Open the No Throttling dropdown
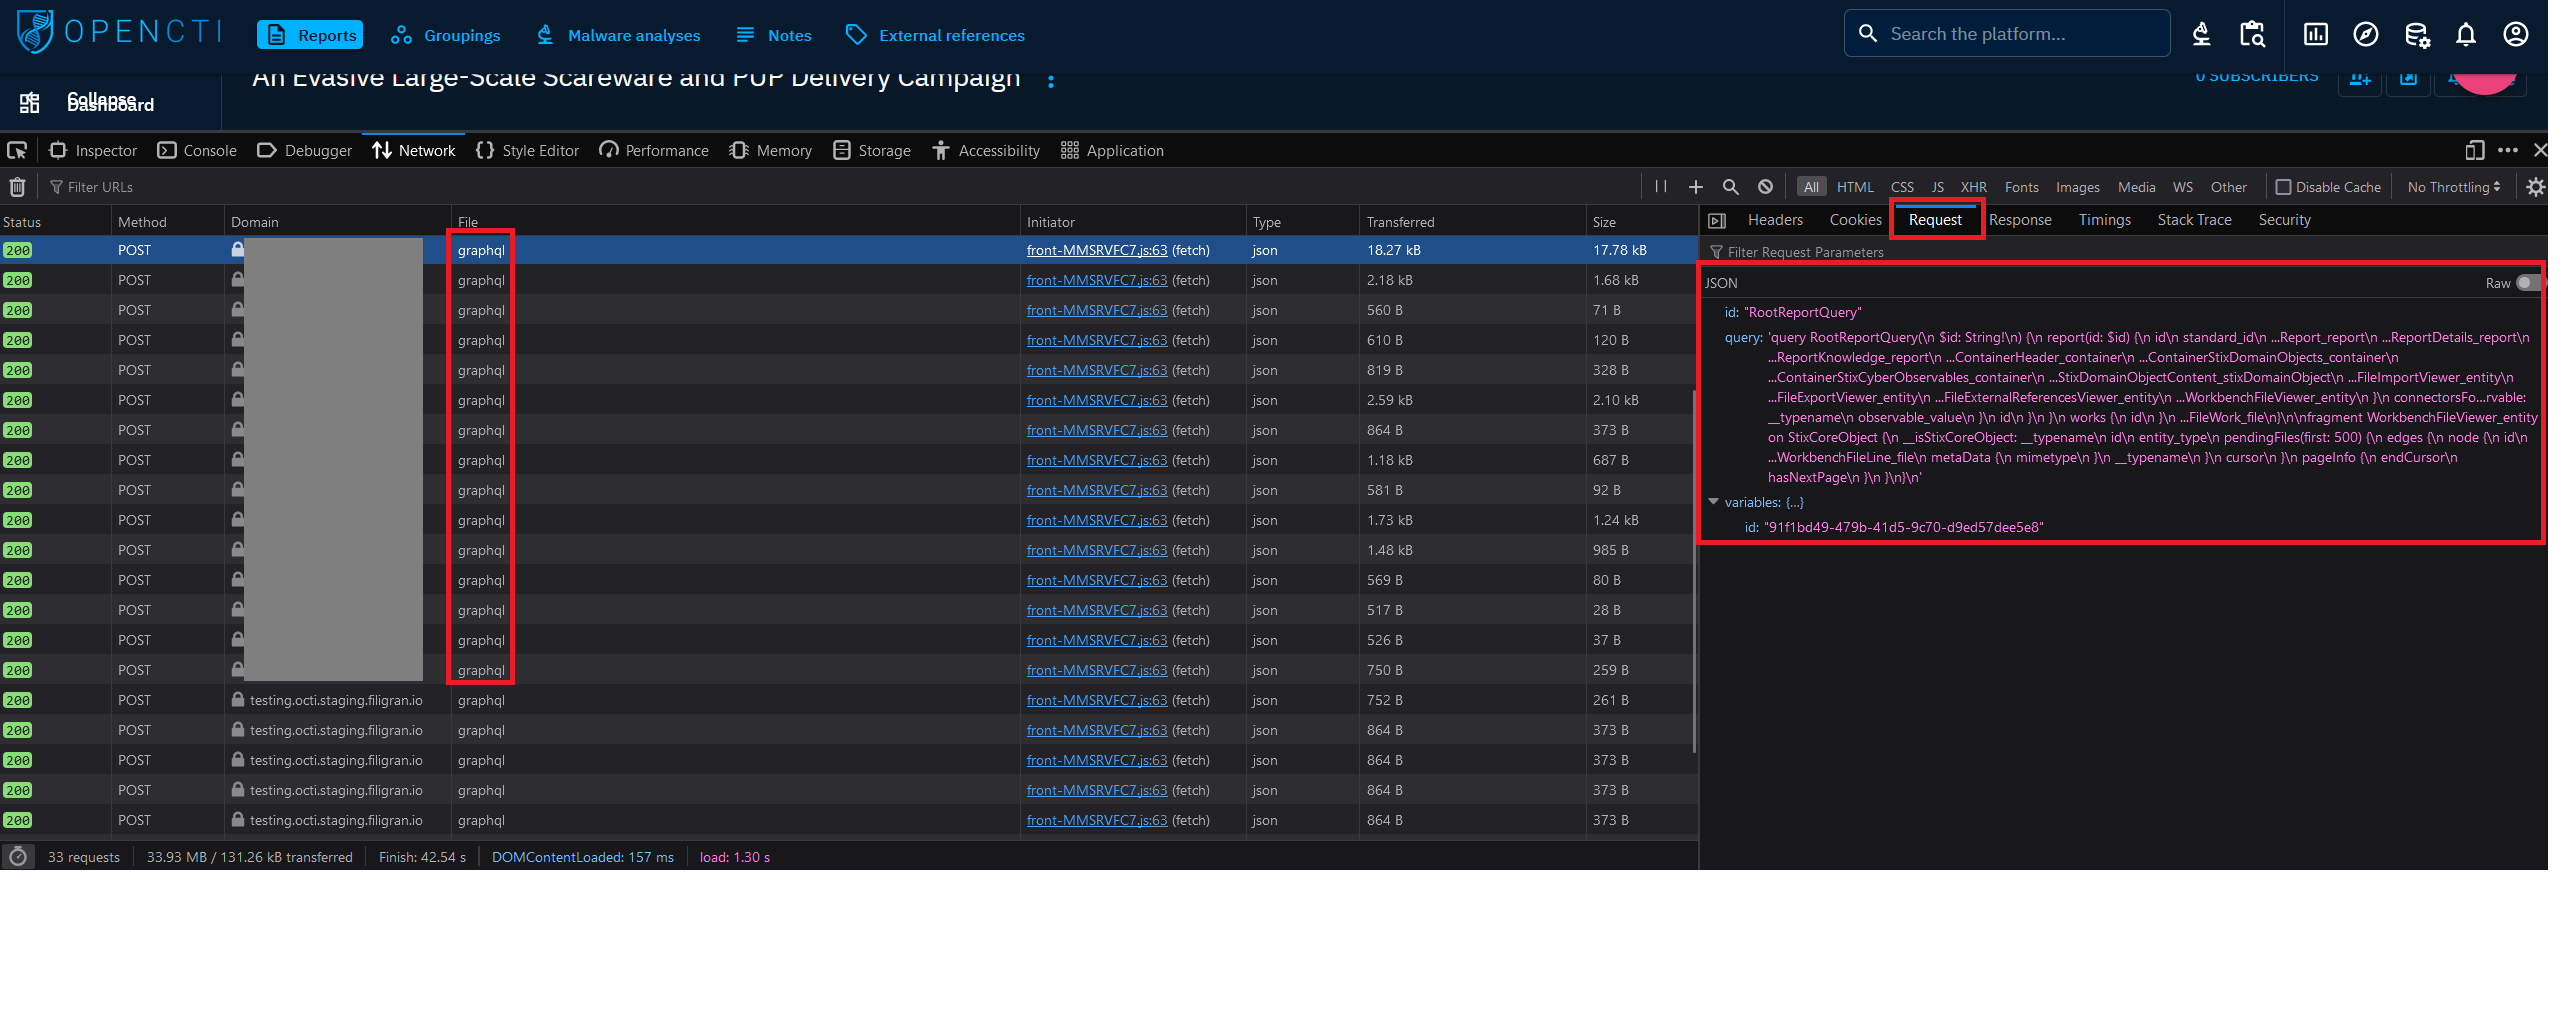 coord(2453,187)
